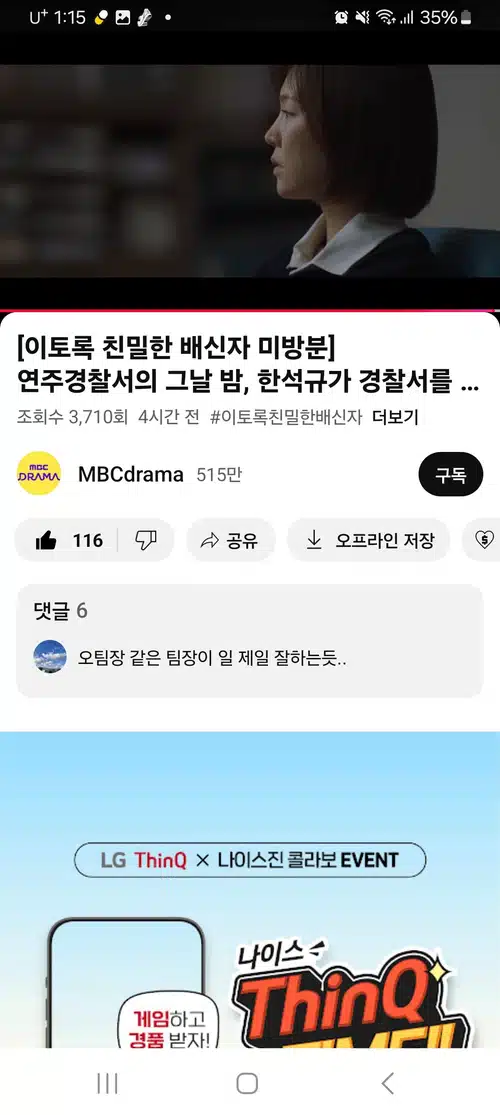This screenshot has width=500, height=1115.
Task: Tap the Android back arrow
Action: coord(387,1083)
